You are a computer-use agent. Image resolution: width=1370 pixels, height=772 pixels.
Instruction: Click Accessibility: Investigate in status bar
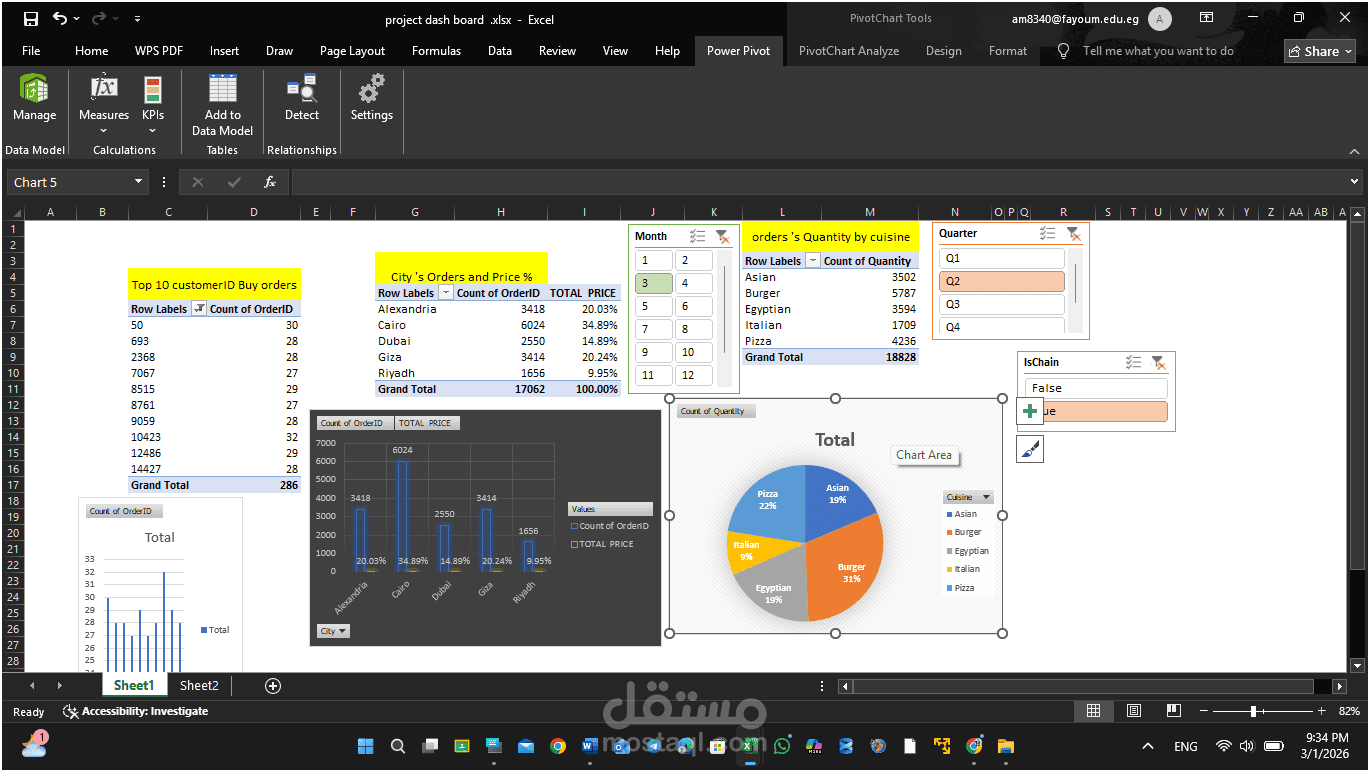pyautogui.click(x=136, y=711)
